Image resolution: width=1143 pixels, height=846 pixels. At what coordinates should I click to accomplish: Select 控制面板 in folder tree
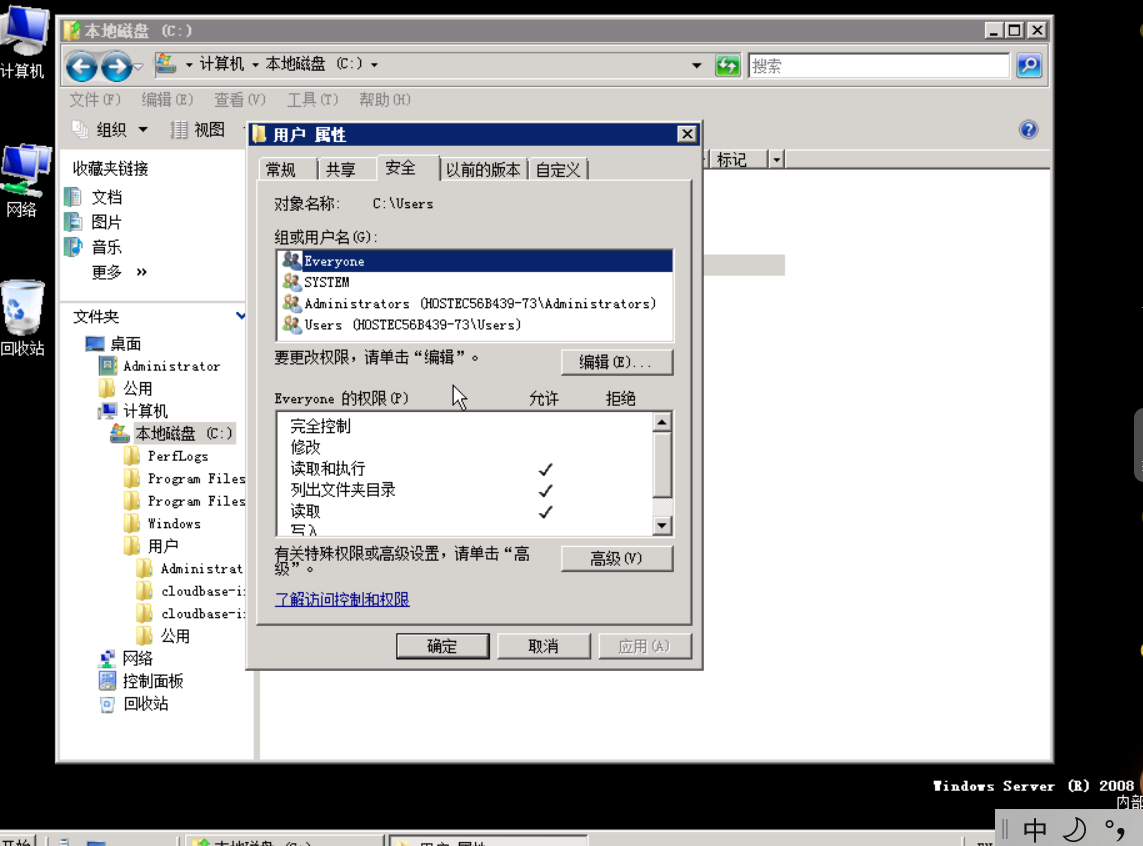pyautogui.click(x=152, y=681)
